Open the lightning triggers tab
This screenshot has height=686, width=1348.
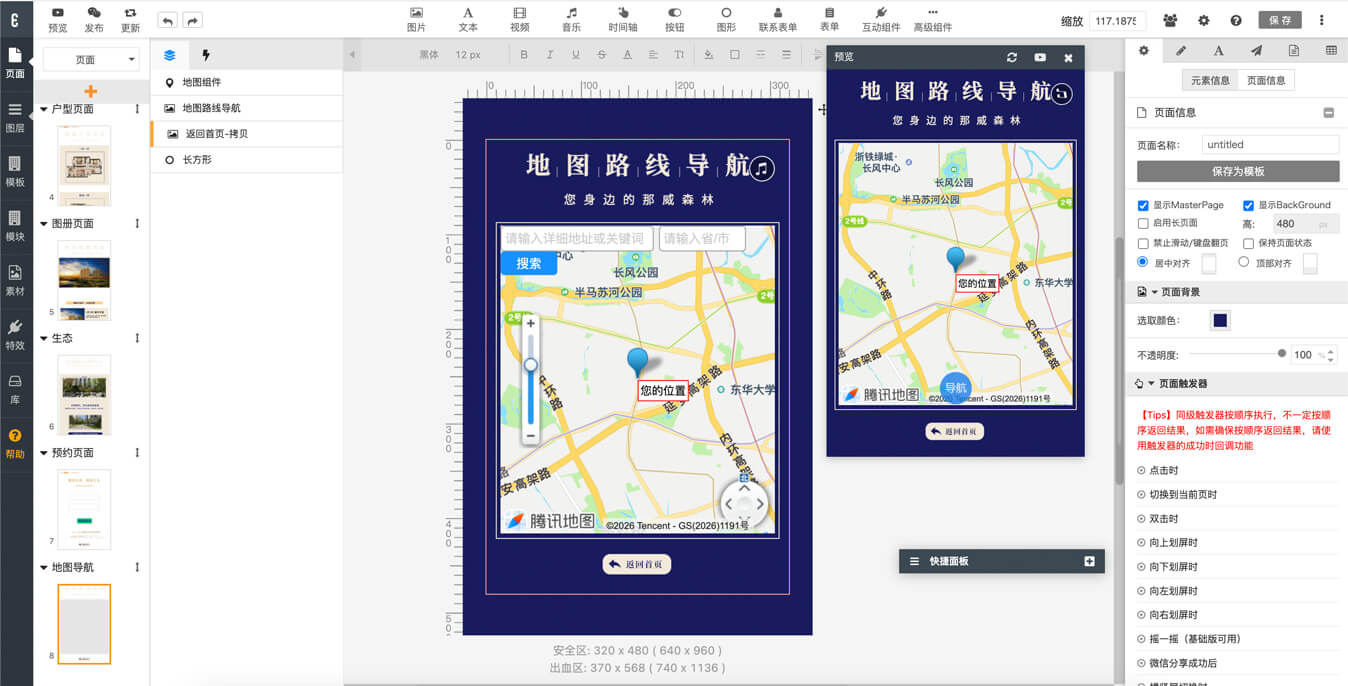point(206,55)
